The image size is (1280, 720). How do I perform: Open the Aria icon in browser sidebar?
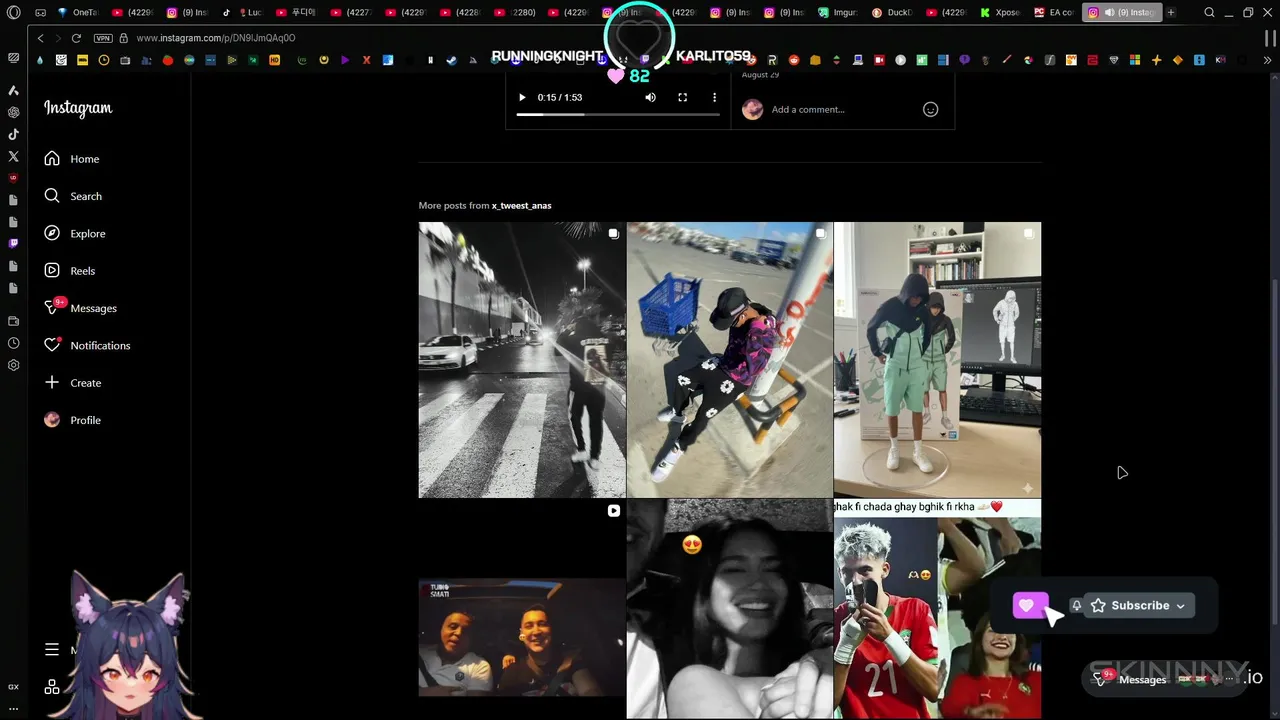pyautogui.click(x=13, y=90)
